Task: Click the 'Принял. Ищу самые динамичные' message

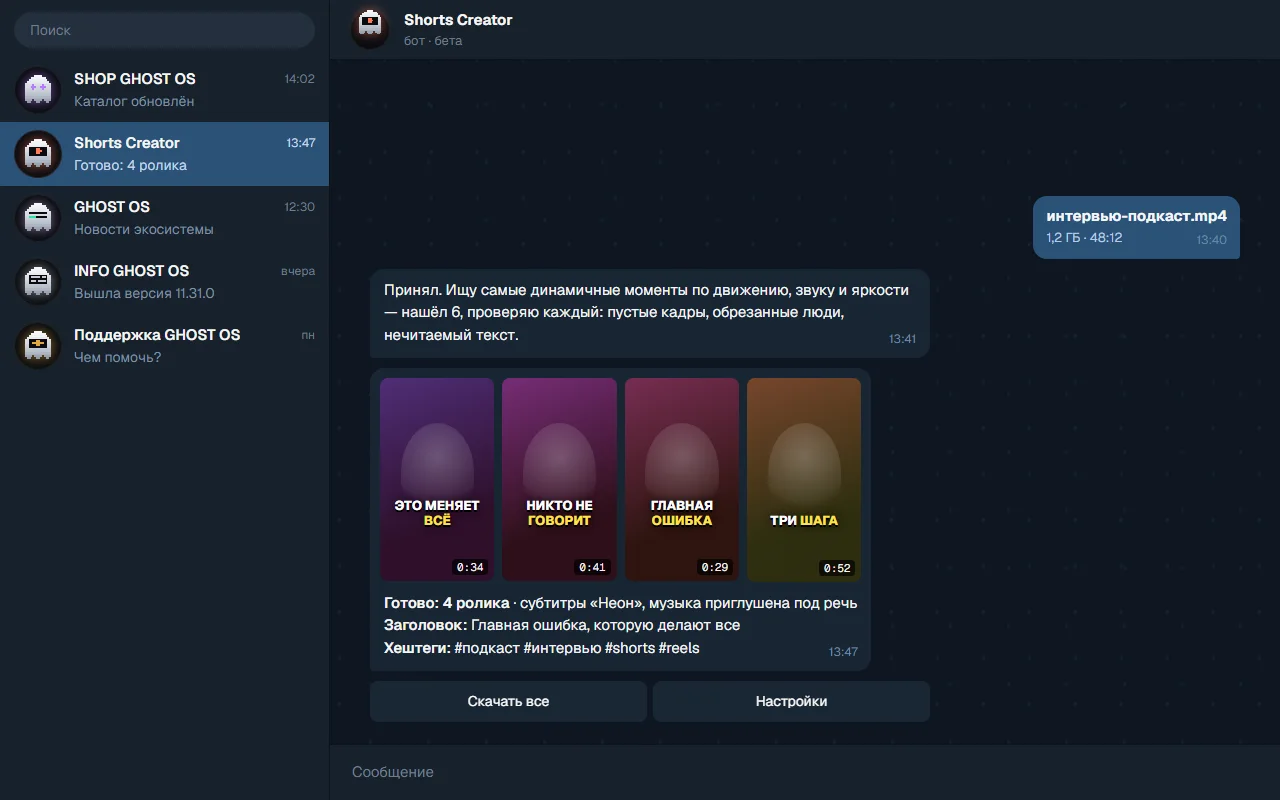Action: [x=650, y=313]
